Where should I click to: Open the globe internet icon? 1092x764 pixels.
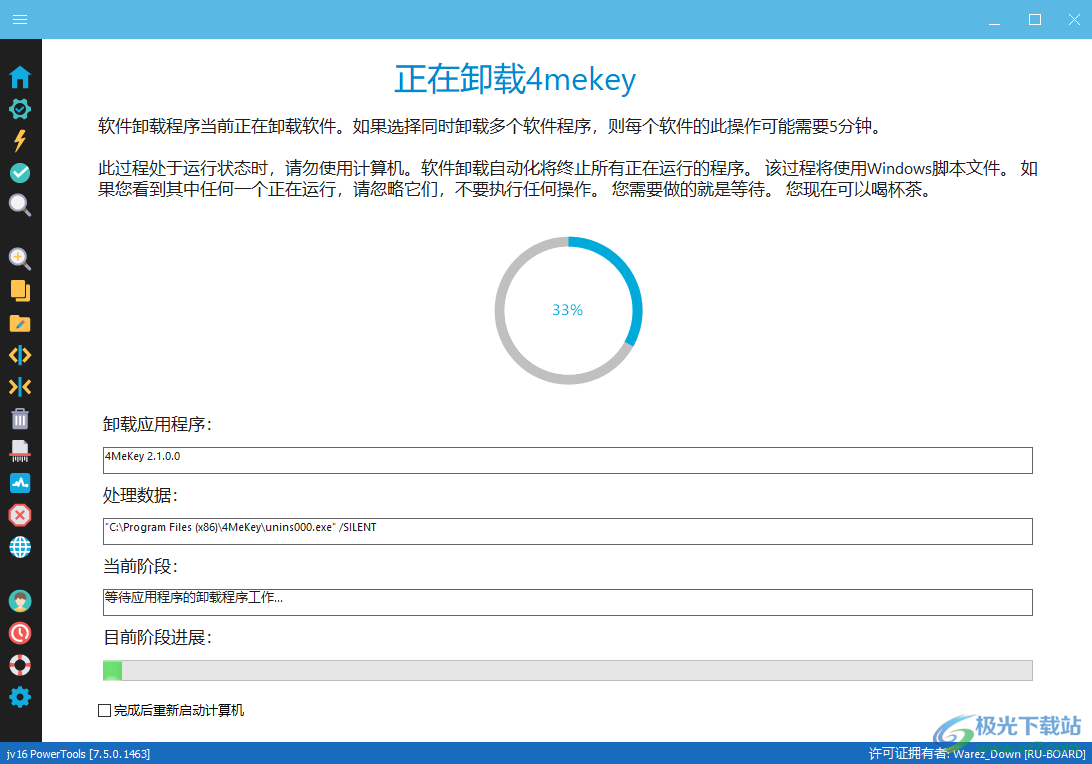pyautogui.click(x=20, y=547)
